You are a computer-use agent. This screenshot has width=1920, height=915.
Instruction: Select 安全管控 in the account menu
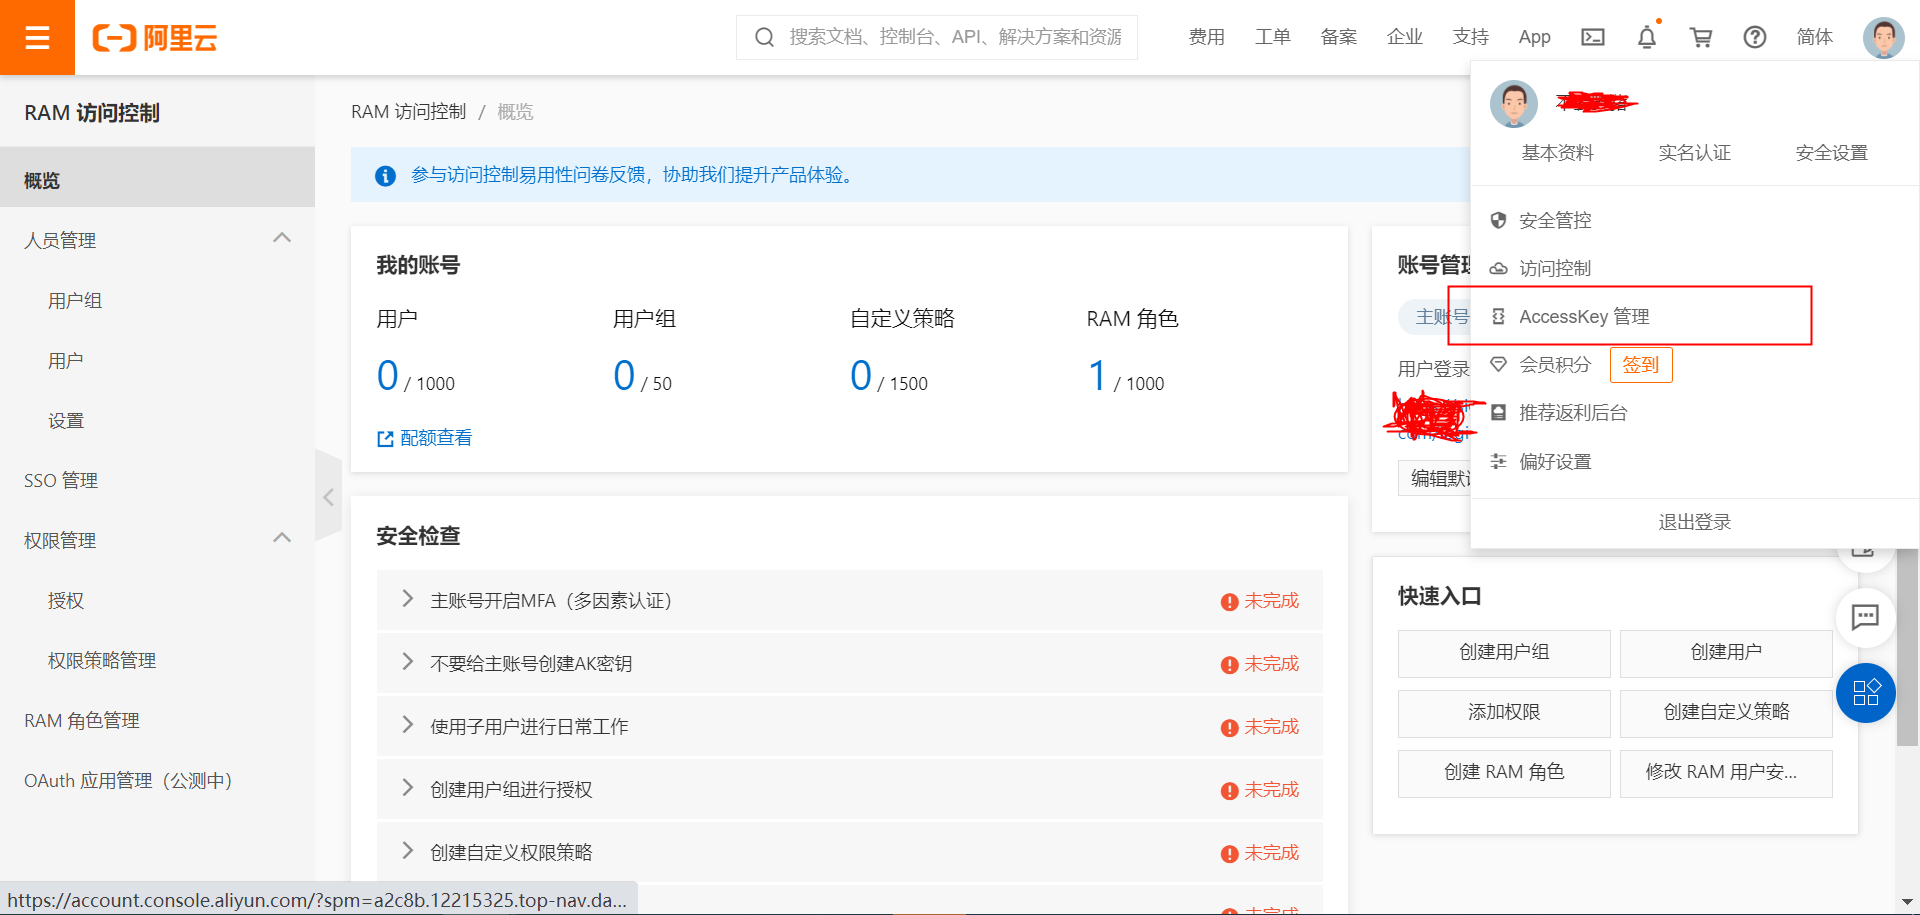pos(1554,220)
